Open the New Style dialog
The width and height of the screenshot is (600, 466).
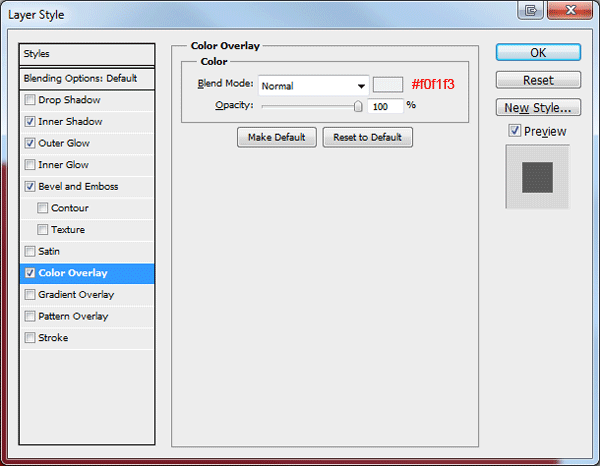coord(538,108)
